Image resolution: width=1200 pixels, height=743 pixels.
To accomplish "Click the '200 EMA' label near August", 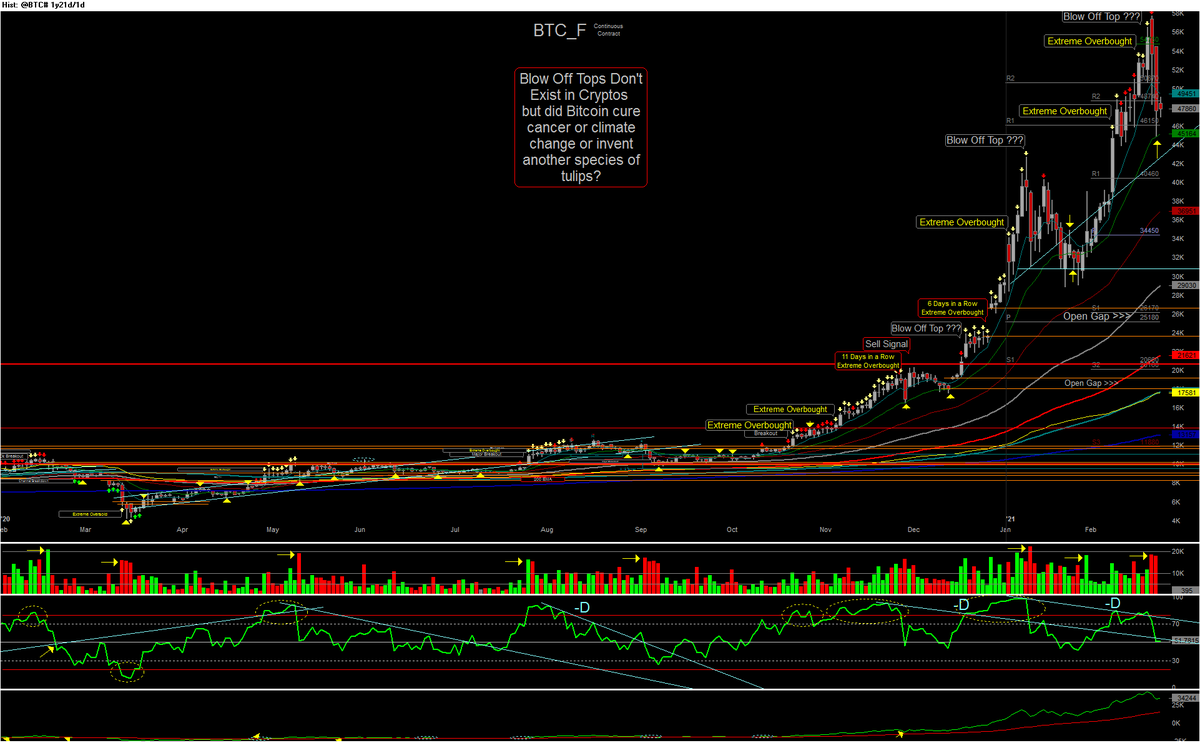I will (x=542, y=480).
